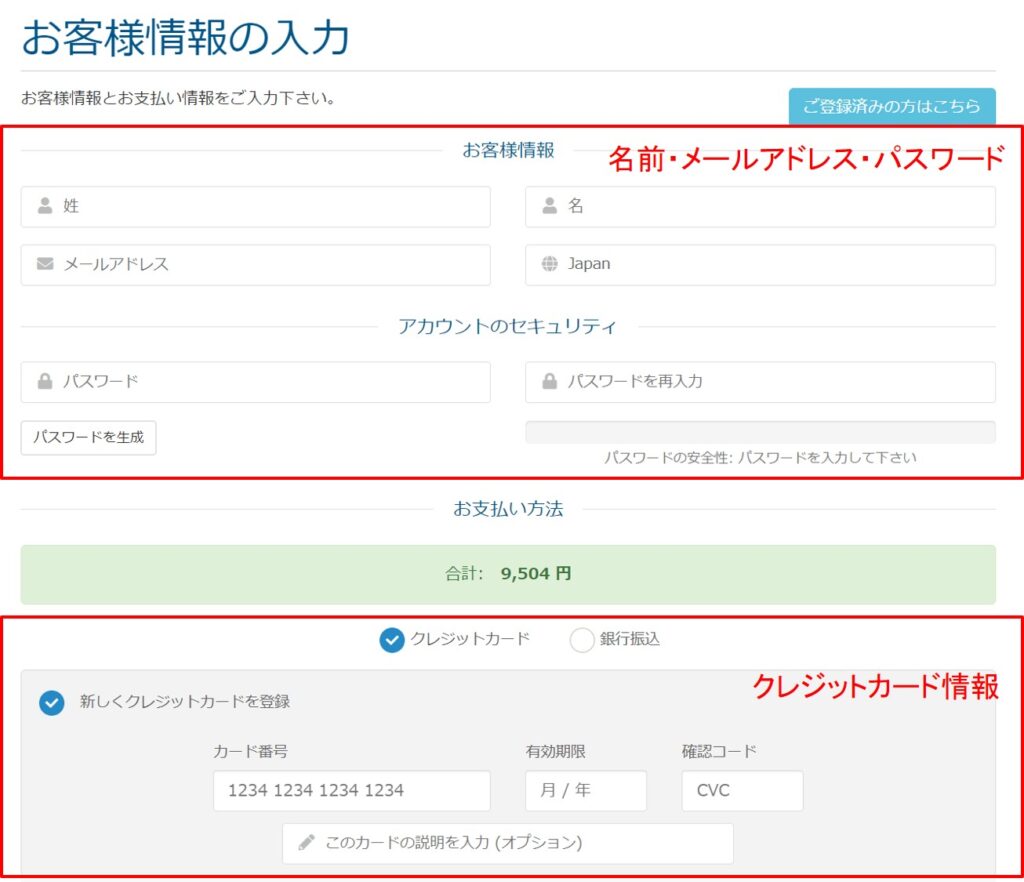
Task: Open the Japan country selector
Action: click(x=760, y=264)
